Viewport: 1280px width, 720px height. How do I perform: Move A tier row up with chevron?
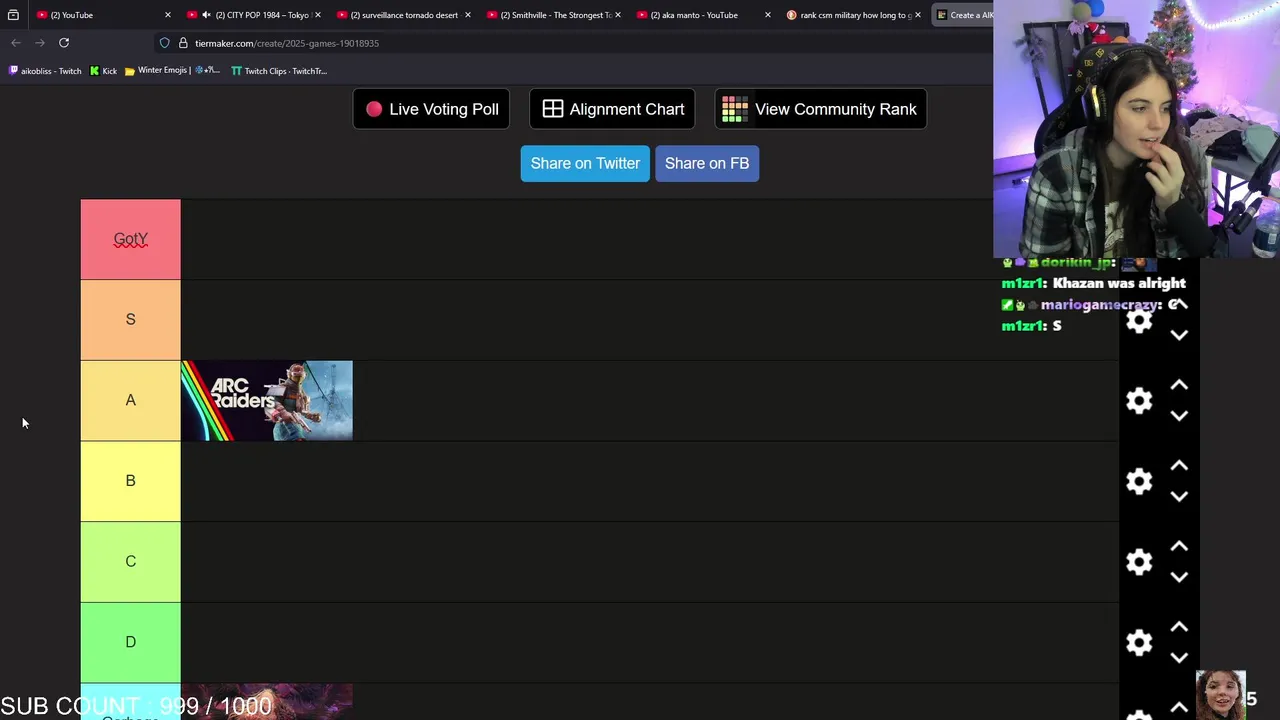(1179, 385)
